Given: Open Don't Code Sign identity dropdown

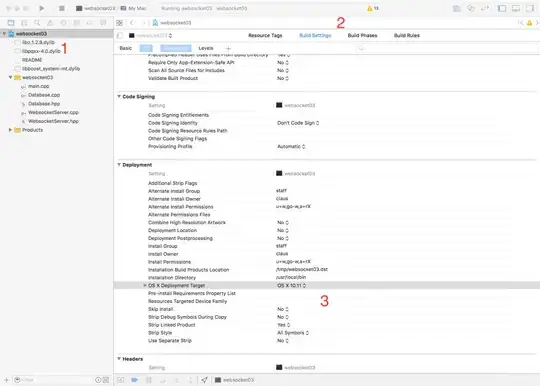Looking at the screenshot, I should click(x=298, y=123).
